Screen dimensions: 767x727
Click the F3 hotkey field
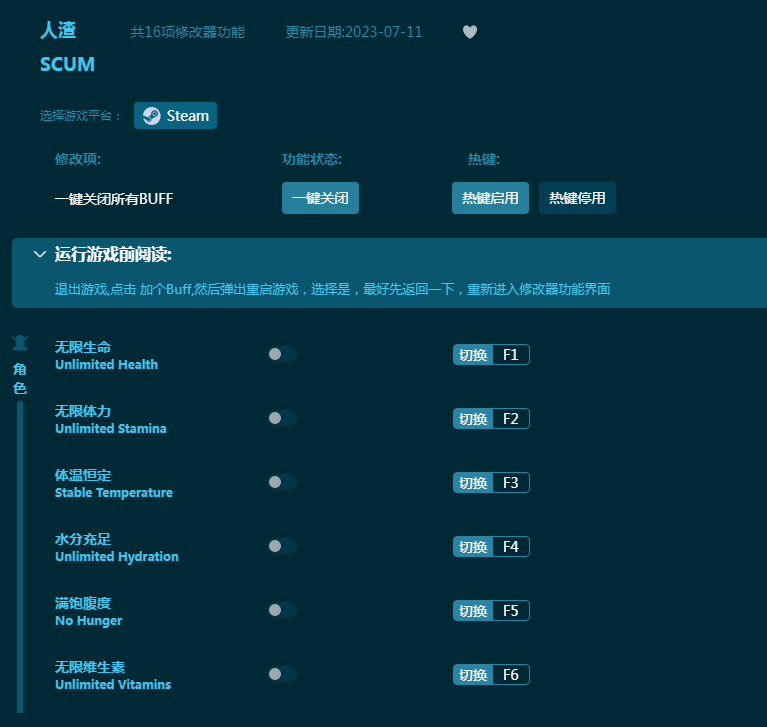click(x=511, y=483)
